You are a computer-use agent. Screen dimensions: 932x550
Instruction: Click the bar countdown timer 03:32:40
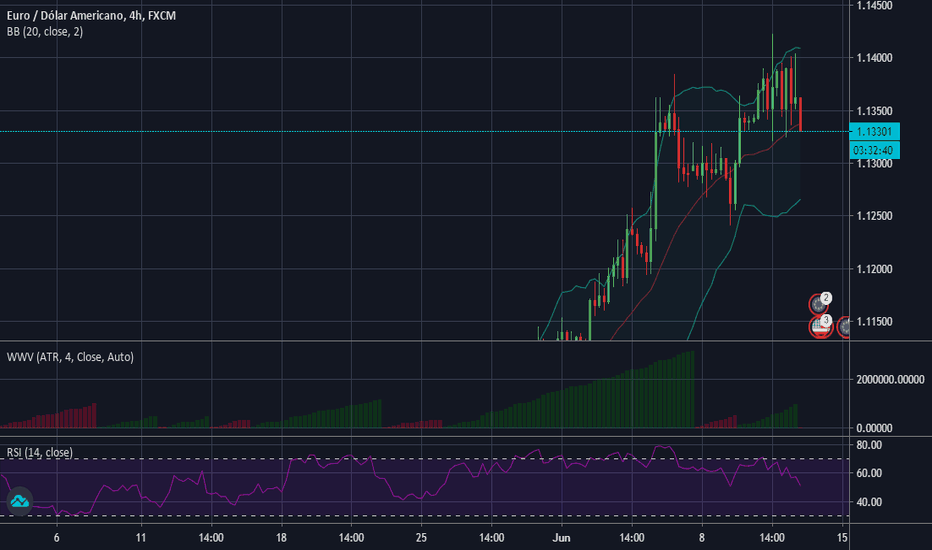pyautogui.click(x=874, y=150)
